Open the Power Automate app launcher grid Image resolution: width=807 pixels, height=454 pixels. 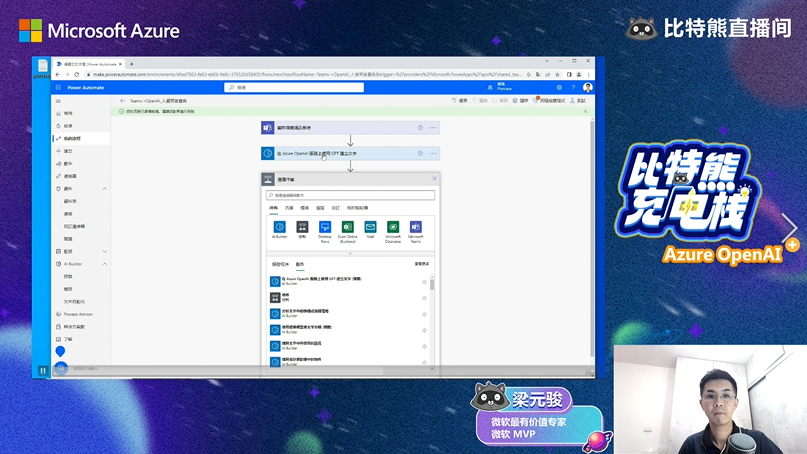coord(58,88)
